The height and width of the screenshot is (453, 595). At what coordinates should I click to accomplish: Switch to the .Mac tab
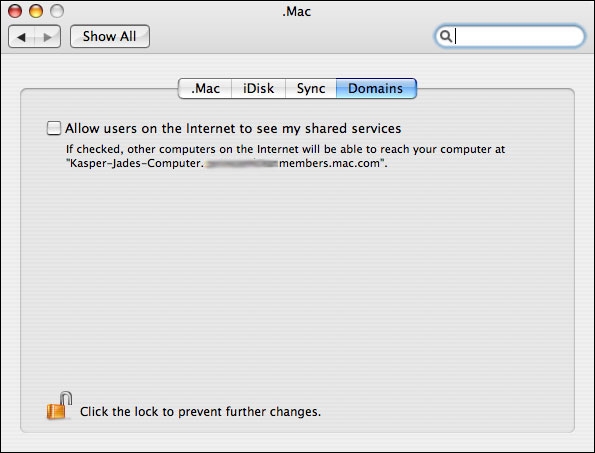(x=205, y=88)
